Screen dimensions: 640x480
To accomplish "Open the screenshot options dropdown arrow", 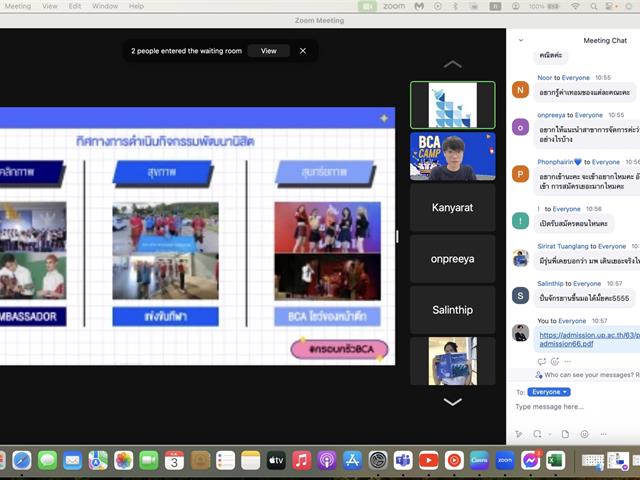I will (x=550, y=434).
